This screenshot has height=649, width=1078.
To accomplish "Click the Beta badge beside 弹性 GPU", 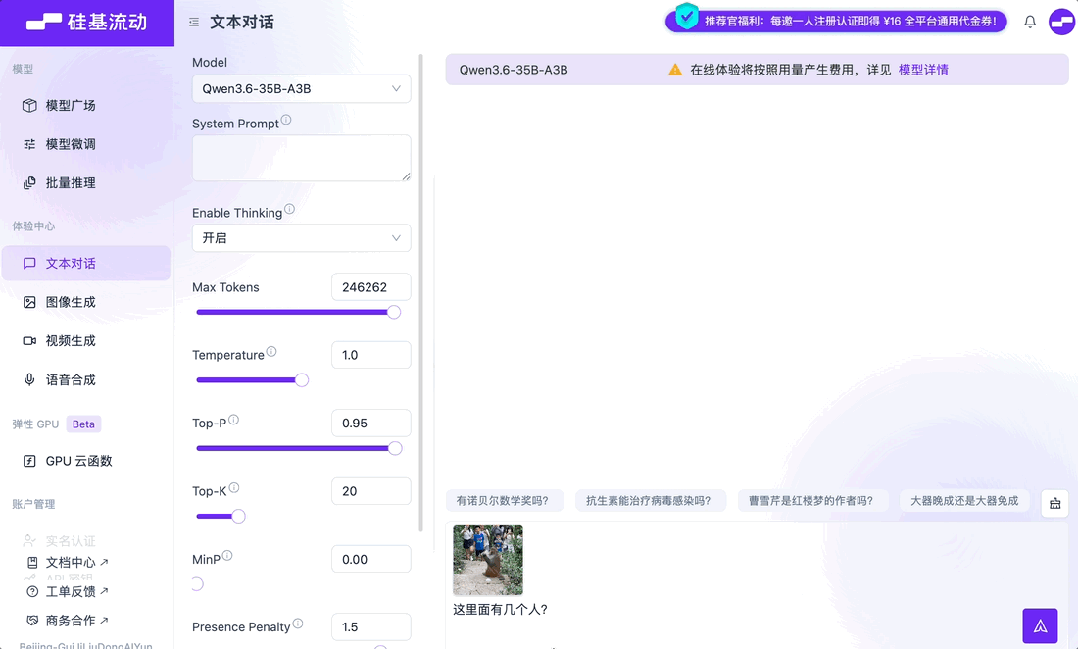I will click(84, 424).
